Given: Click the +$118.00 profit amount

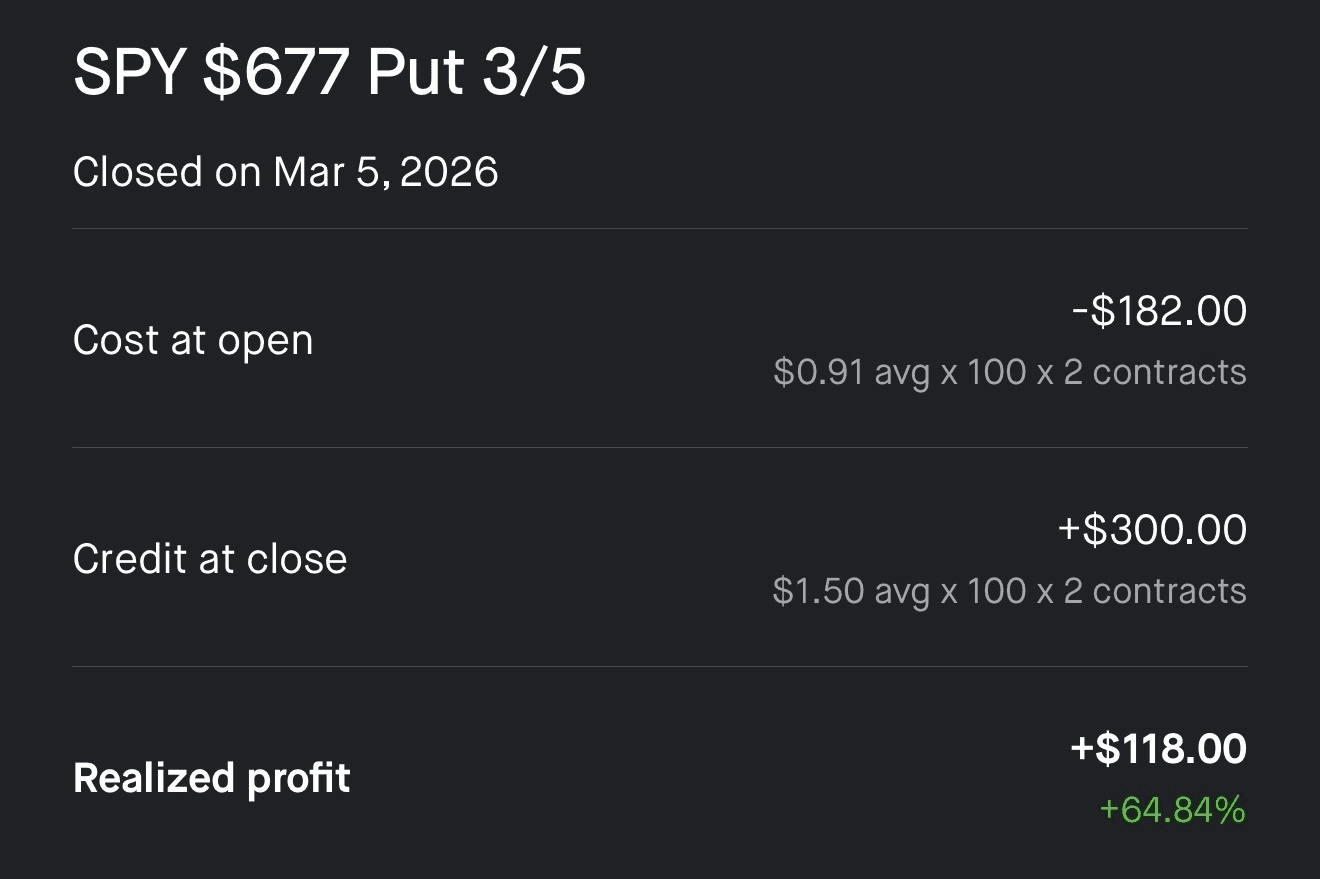Looking at the screenshot, I should (1155, 749).
